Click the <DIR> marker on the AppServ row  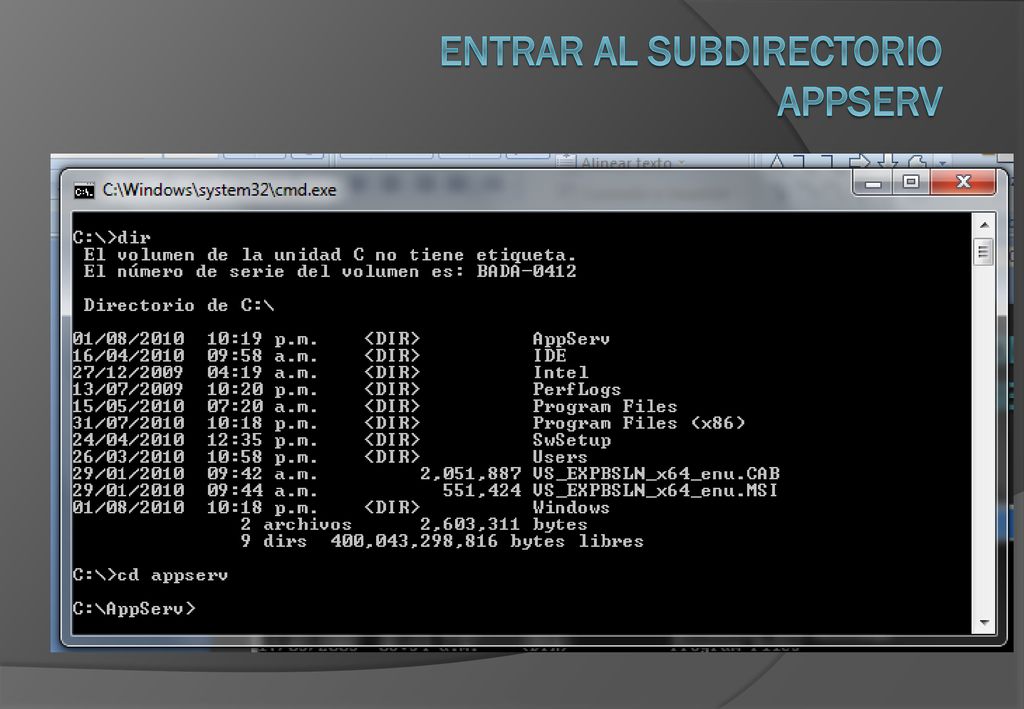click(392, 339)
